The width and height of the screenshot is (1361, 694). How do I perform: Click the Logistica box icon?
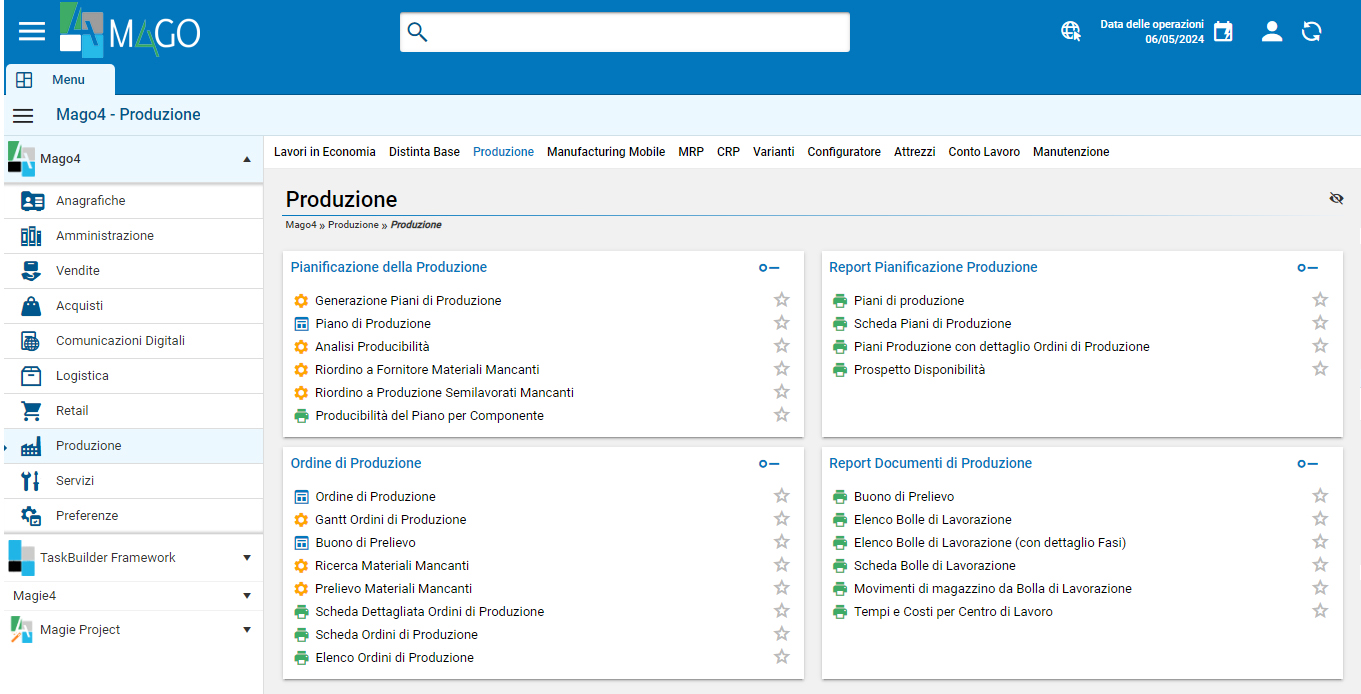click(31, 376)
